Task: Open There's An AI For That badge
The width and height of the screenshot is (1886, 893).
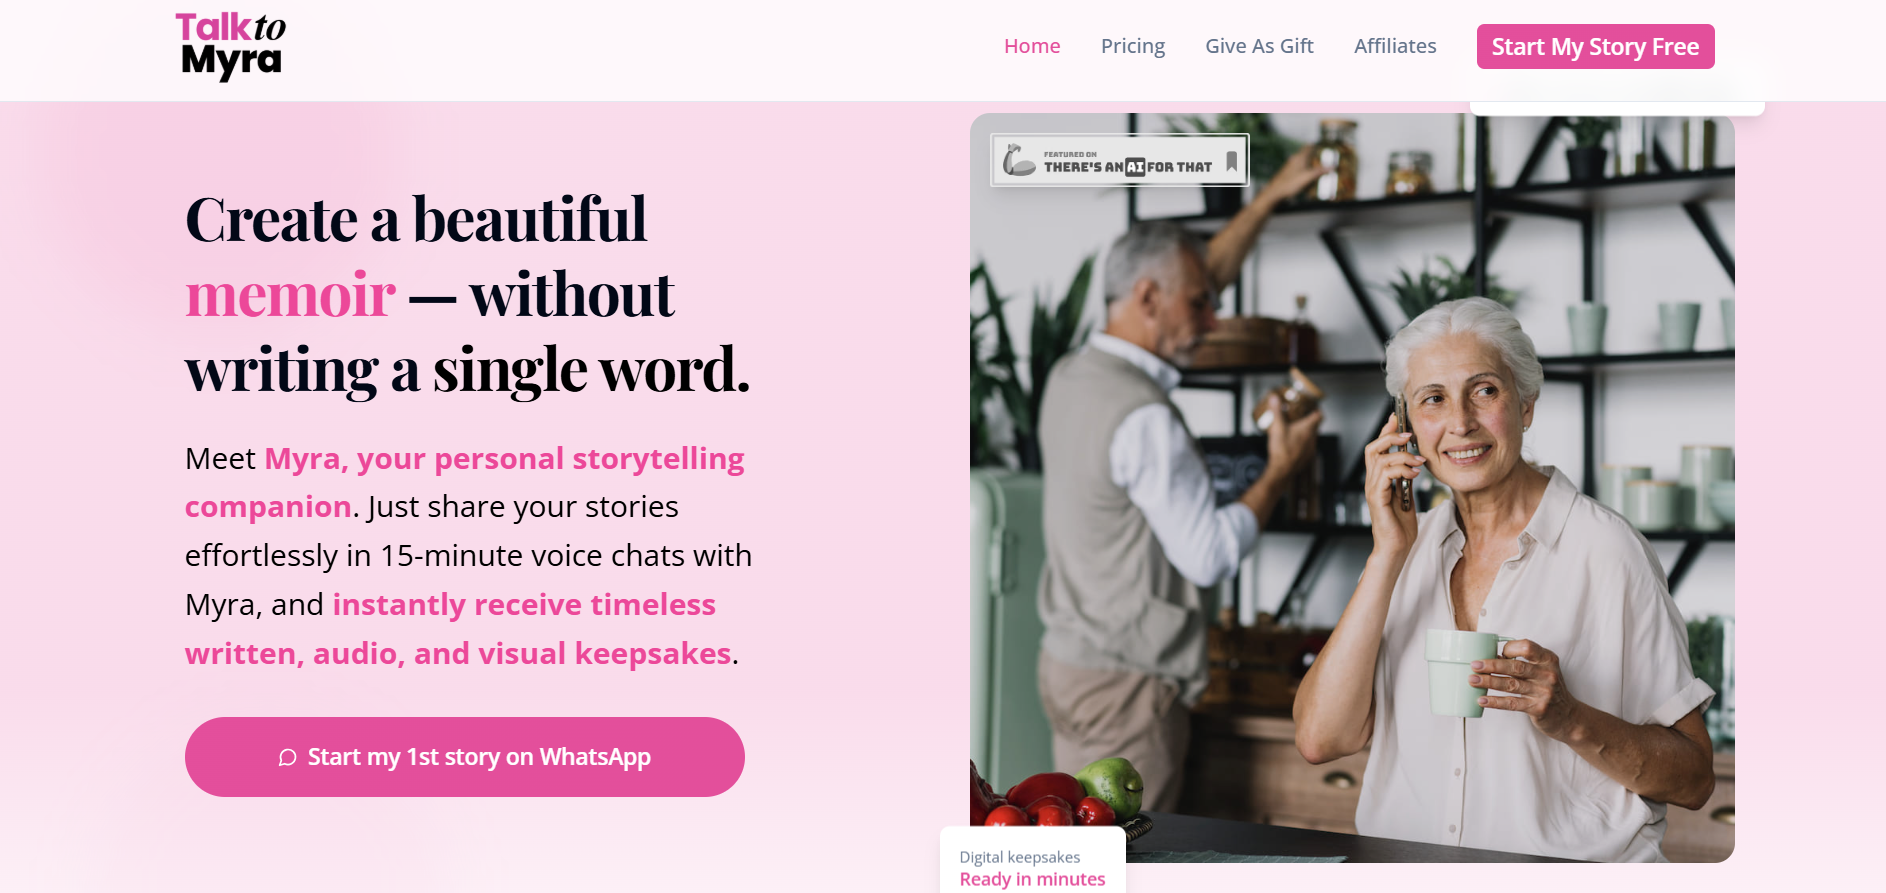Action: [x=1120, y=160]
